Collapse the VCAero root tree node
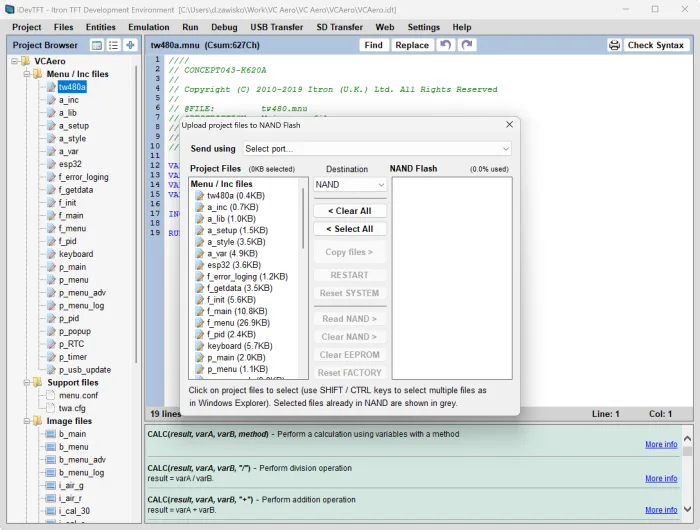This screenshot has height=530, width=700. click(15, 61)
